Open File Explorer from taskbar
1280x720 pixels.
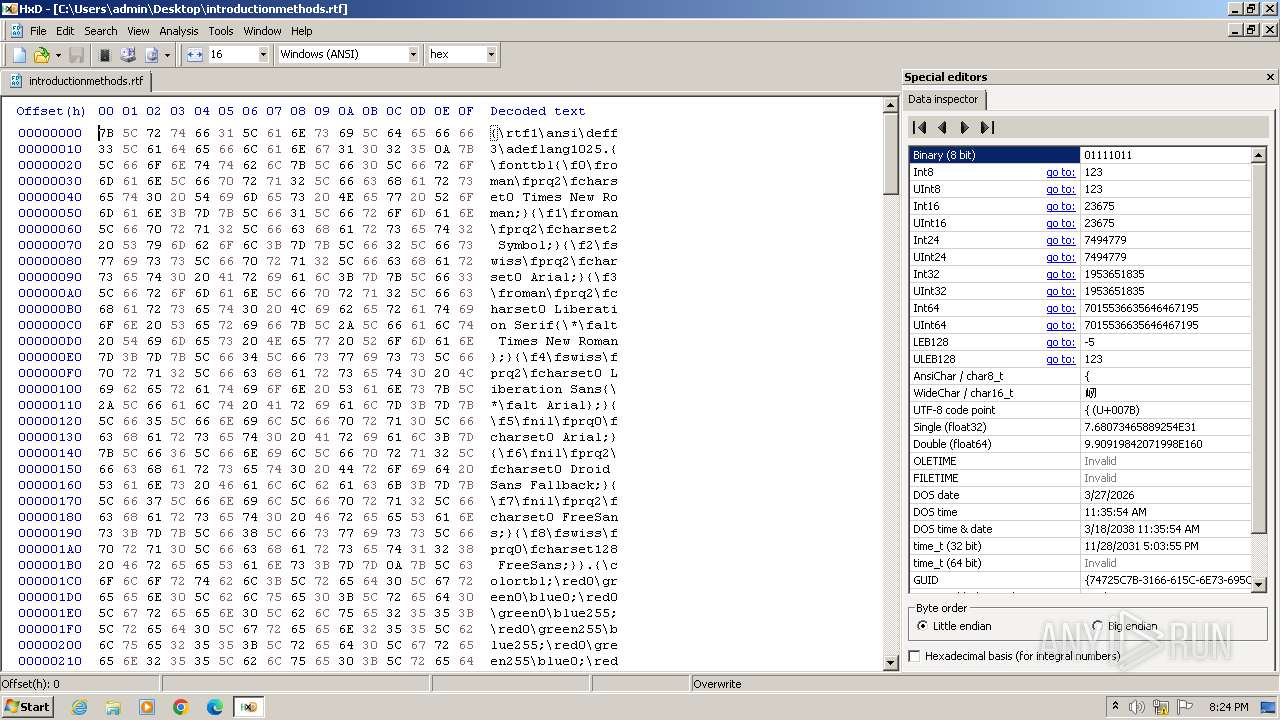click(113, 707)
